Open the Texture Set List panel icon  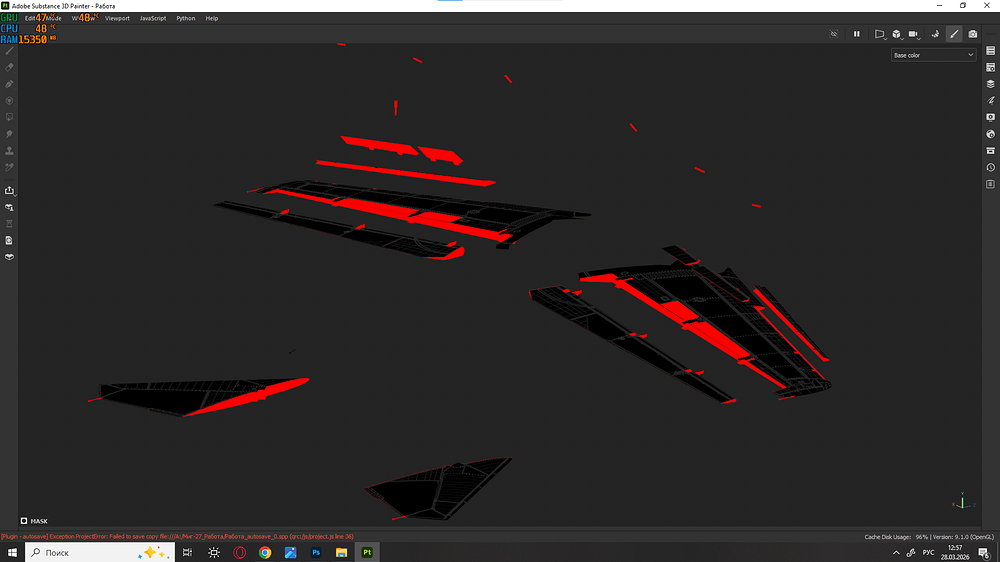point(990,50)
